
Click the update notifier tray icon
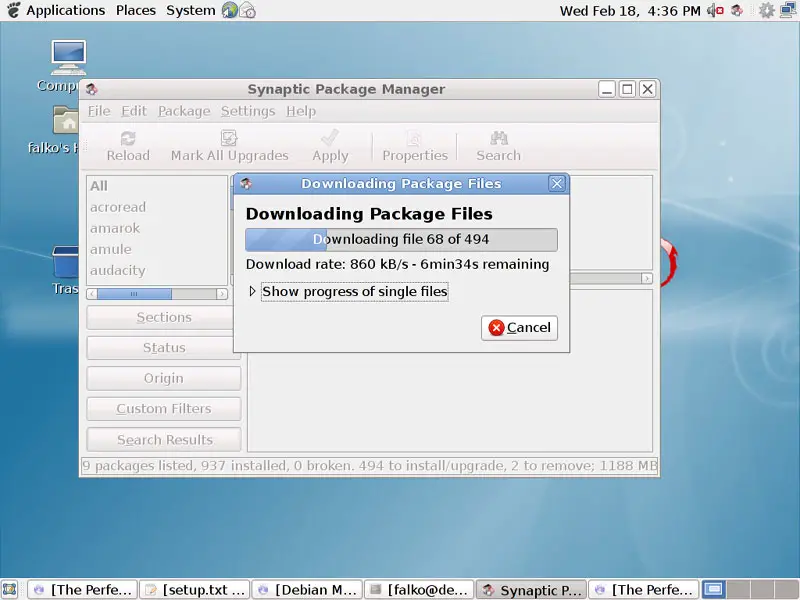[x=737, y=10]
